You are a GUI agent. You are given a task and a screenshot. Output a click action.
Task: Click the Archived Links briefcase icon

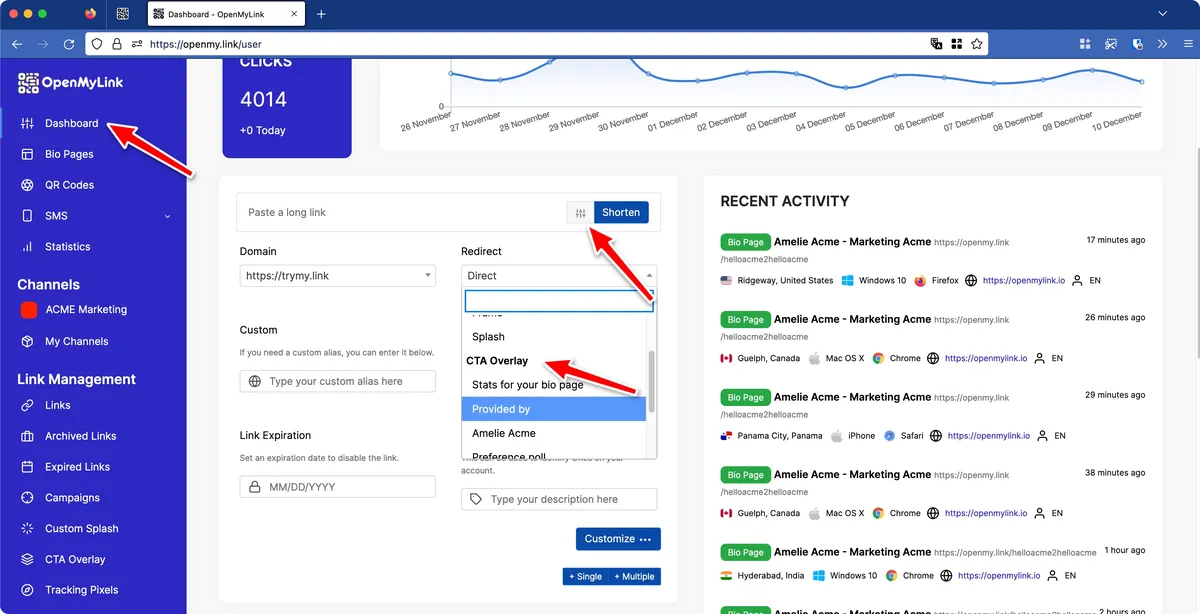27,436
